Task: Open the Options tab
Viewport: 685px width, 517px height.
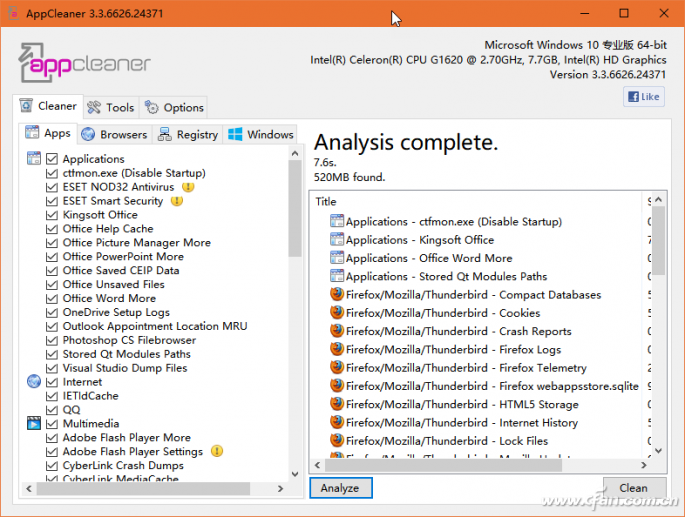Action: click(174, 108)
